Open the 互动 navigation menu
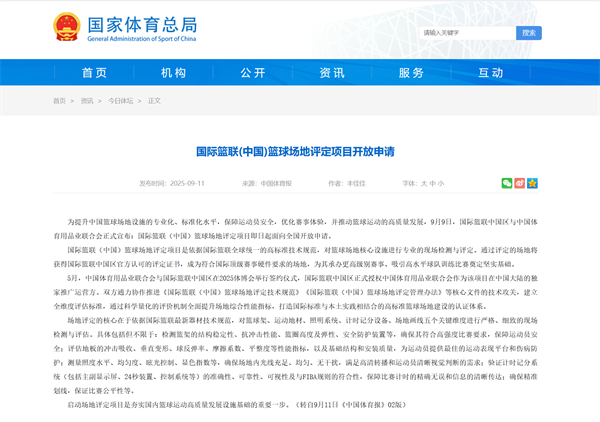 point(490,73)
